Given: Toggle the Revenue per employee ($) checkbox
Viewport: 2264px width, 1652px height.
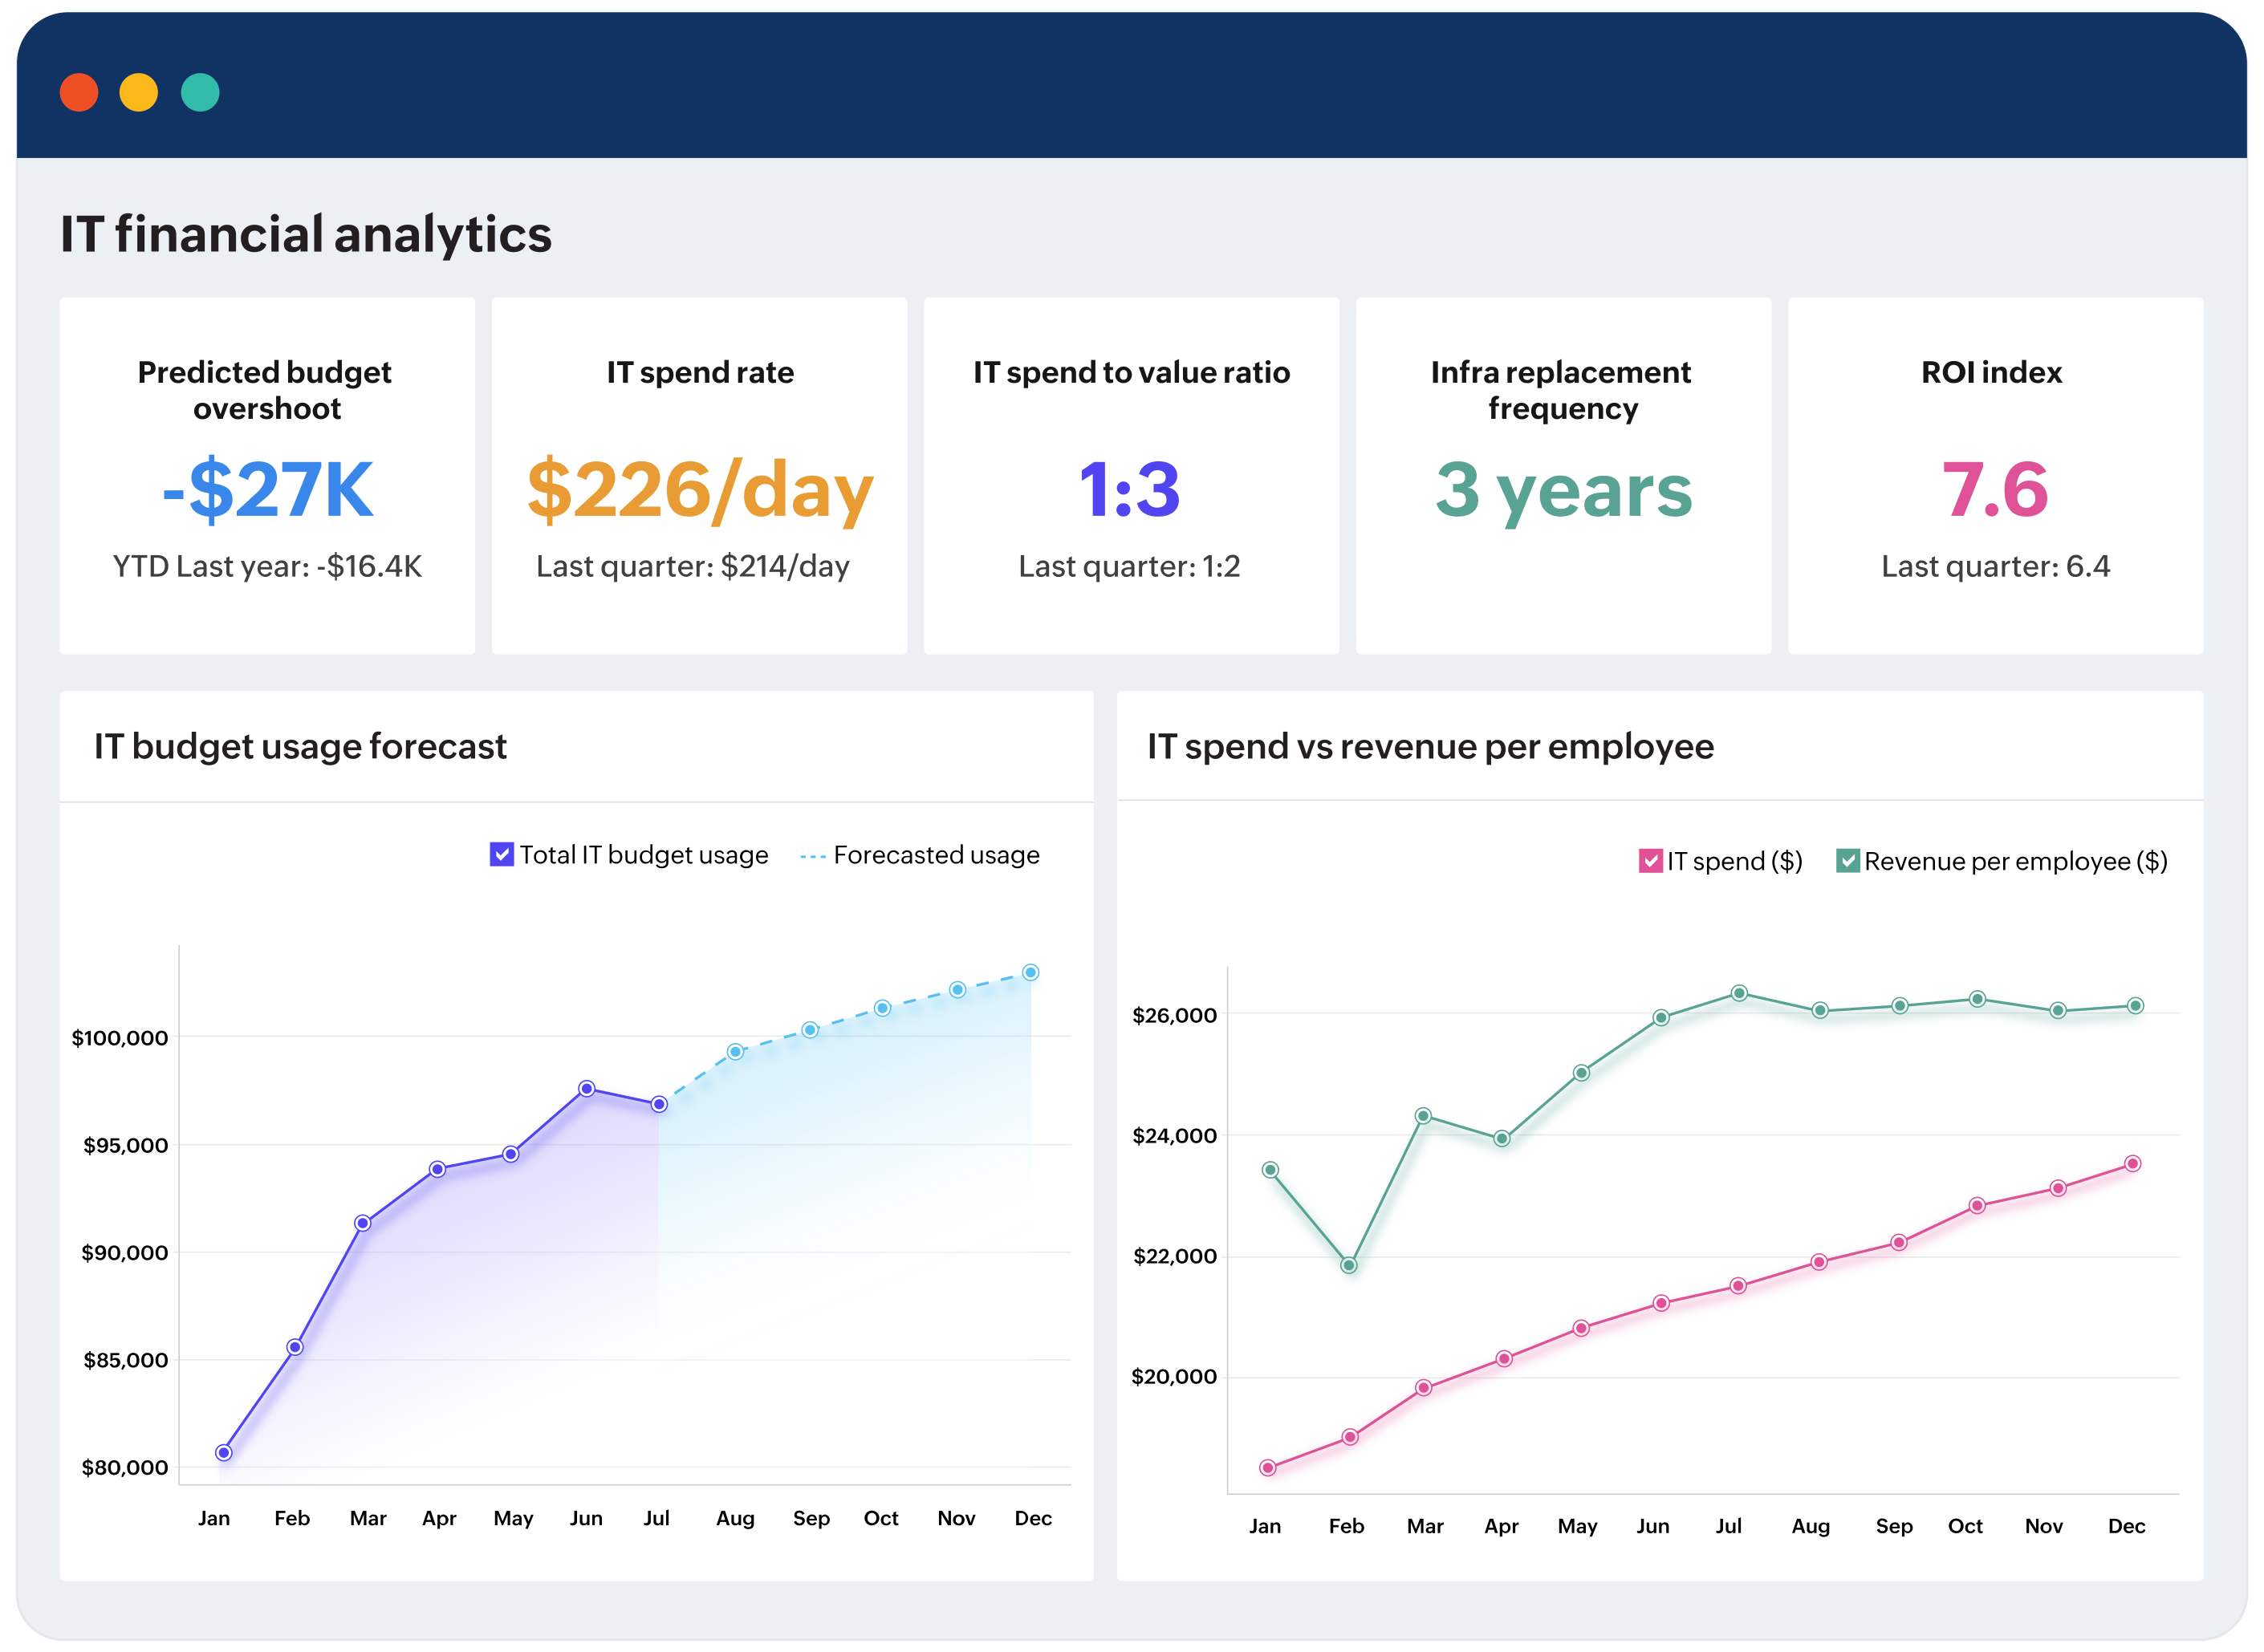Looking at the screenshot, I should pyautogui.click(x=1847, y=861).
